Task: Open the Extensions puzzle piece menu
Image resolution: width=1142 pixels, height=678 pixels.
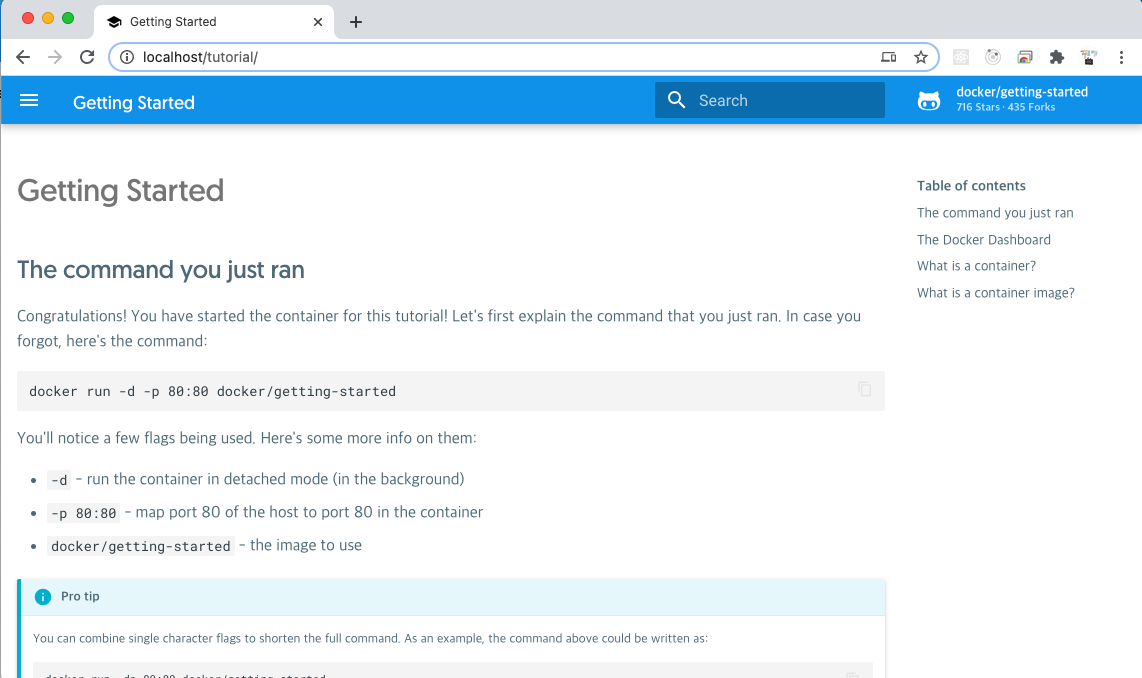Action: point(1056,57)
